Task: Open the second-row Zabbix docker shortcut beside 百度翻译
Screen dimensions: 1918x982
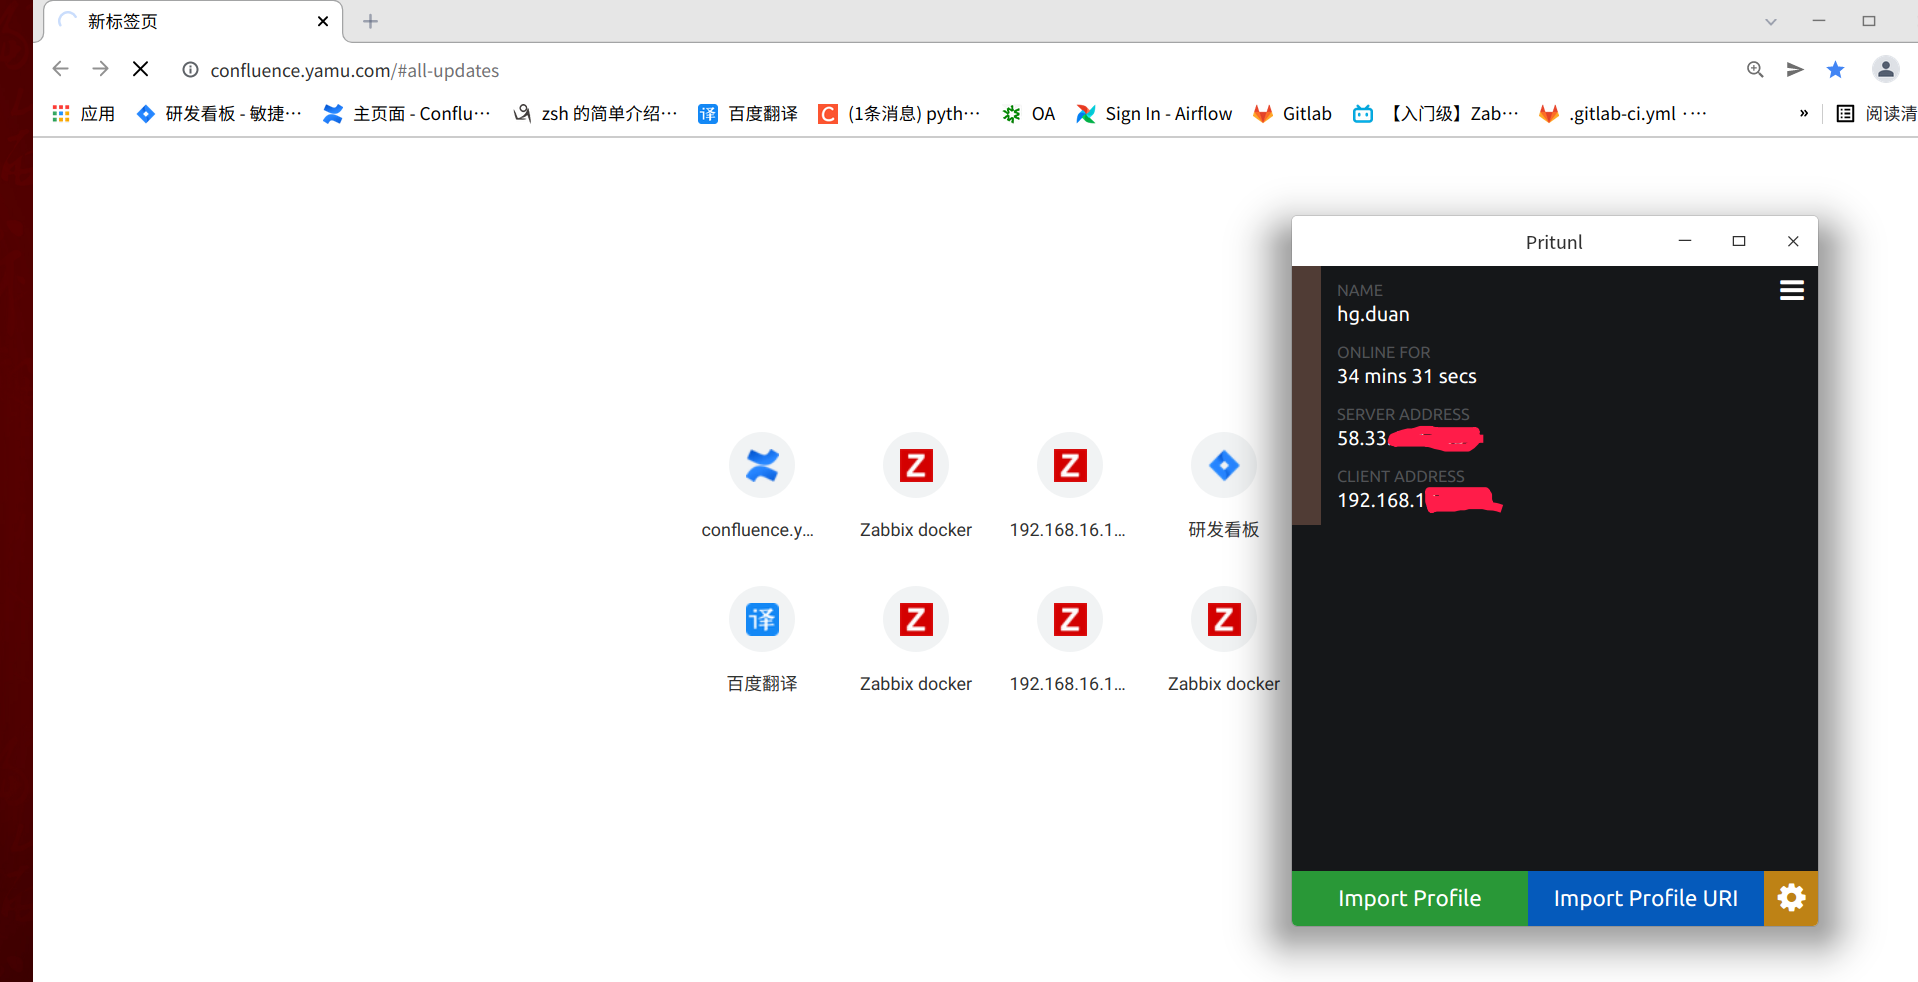Action: click(915, 640)
